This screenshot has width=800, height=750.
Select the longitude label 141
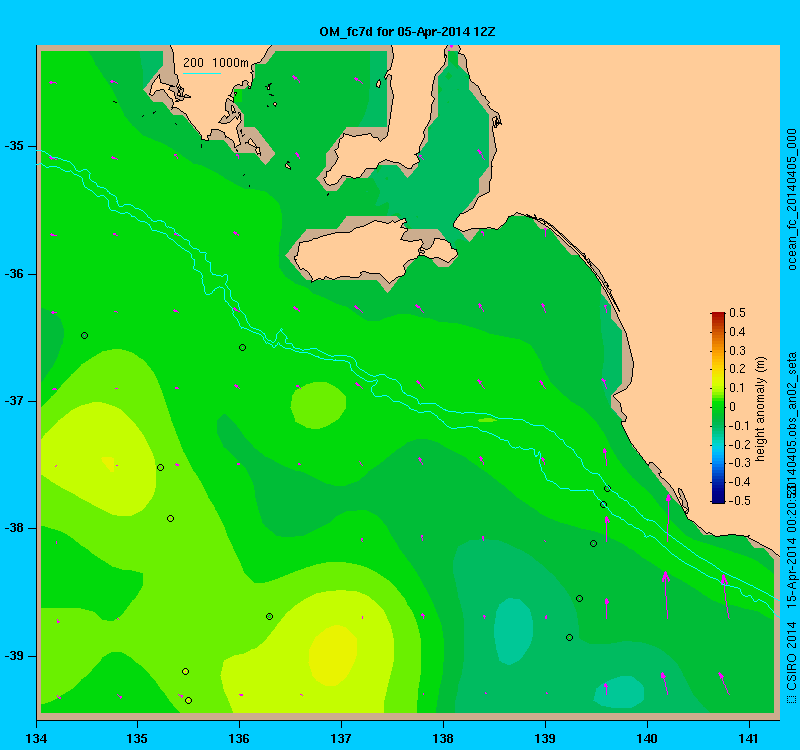(749, 738)
